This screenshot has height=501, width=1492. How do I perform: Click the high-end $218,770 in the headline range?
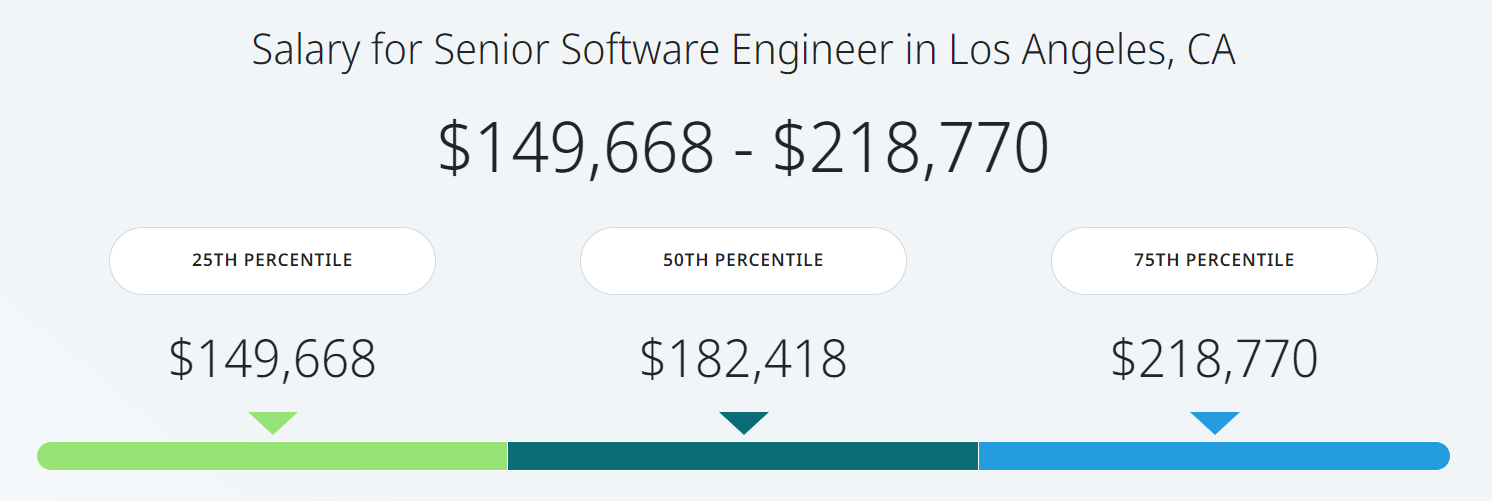click(x=911, y=148)
